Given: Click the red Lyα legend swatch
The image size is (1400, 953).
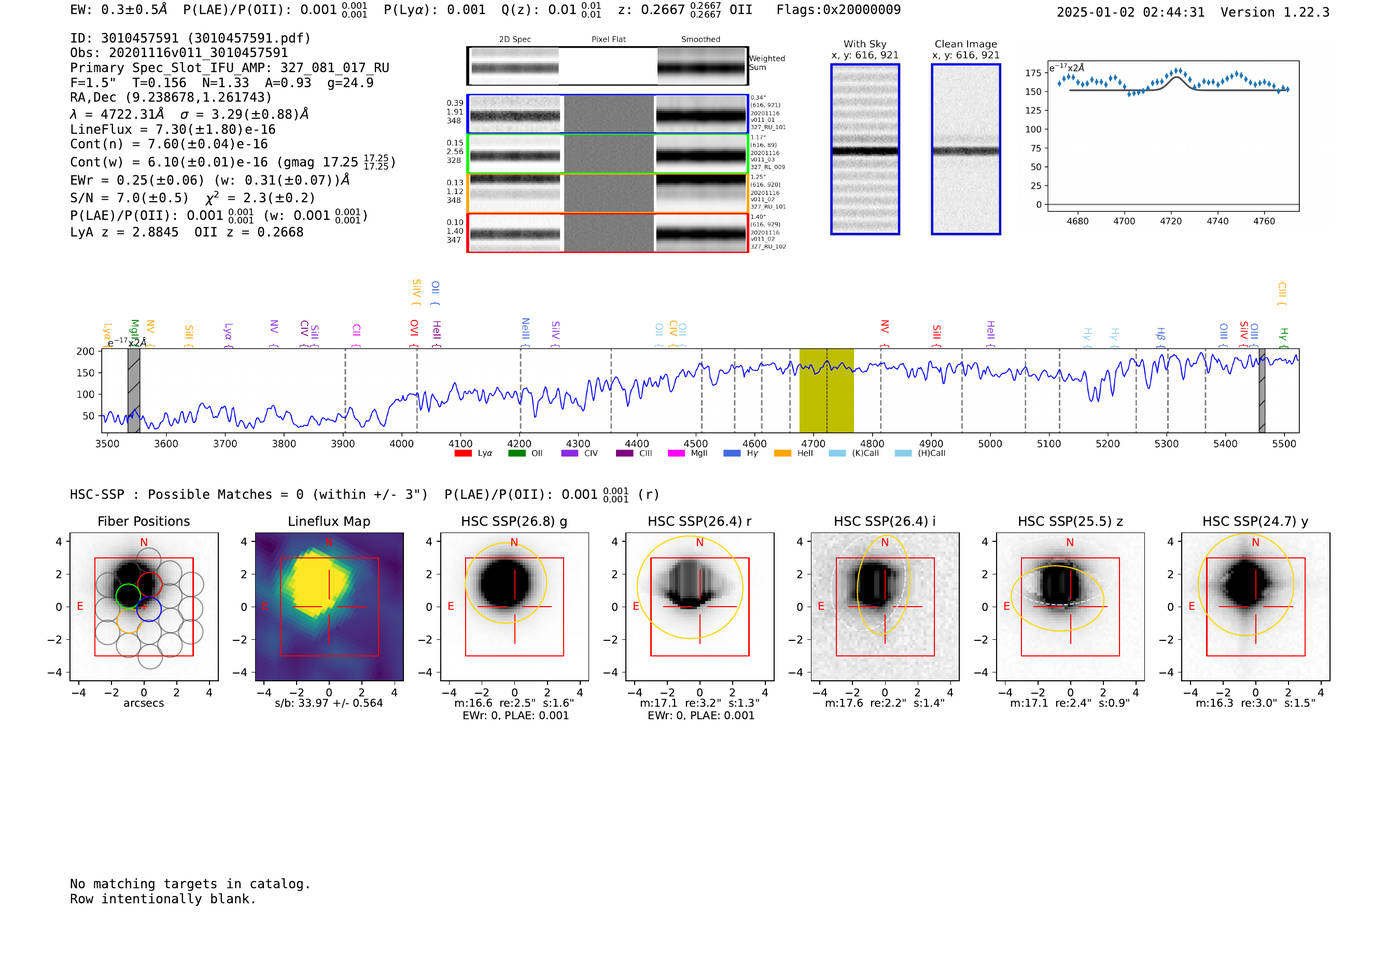Looking at the screenshot, I should click(463, 454).
